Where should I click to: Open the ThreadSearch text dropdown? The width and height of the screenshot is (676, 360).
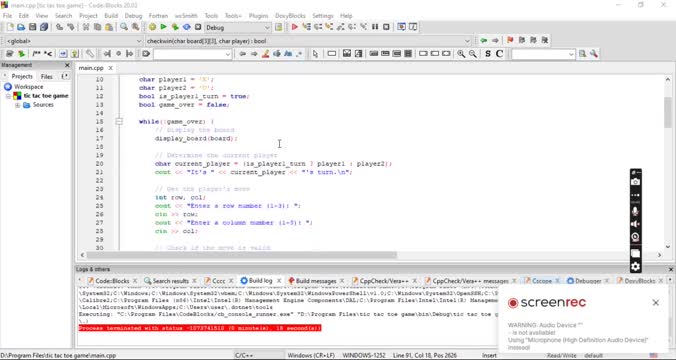point(571,54)
